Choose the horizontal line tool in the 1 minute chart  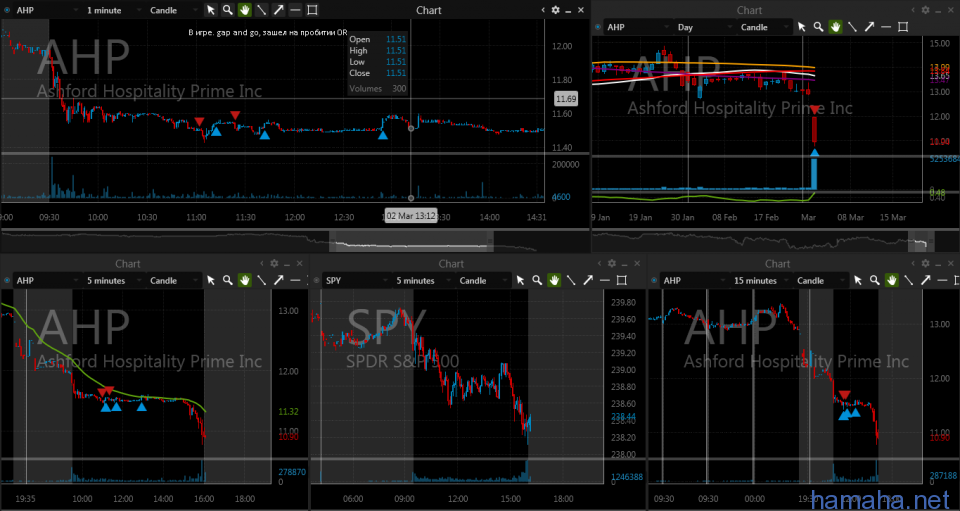(295, 10)
